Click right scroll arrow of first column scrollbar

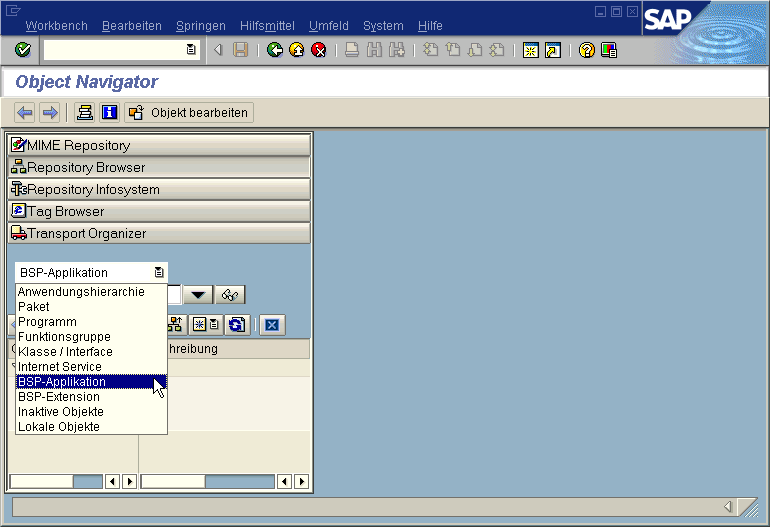[x=130, y=481]
